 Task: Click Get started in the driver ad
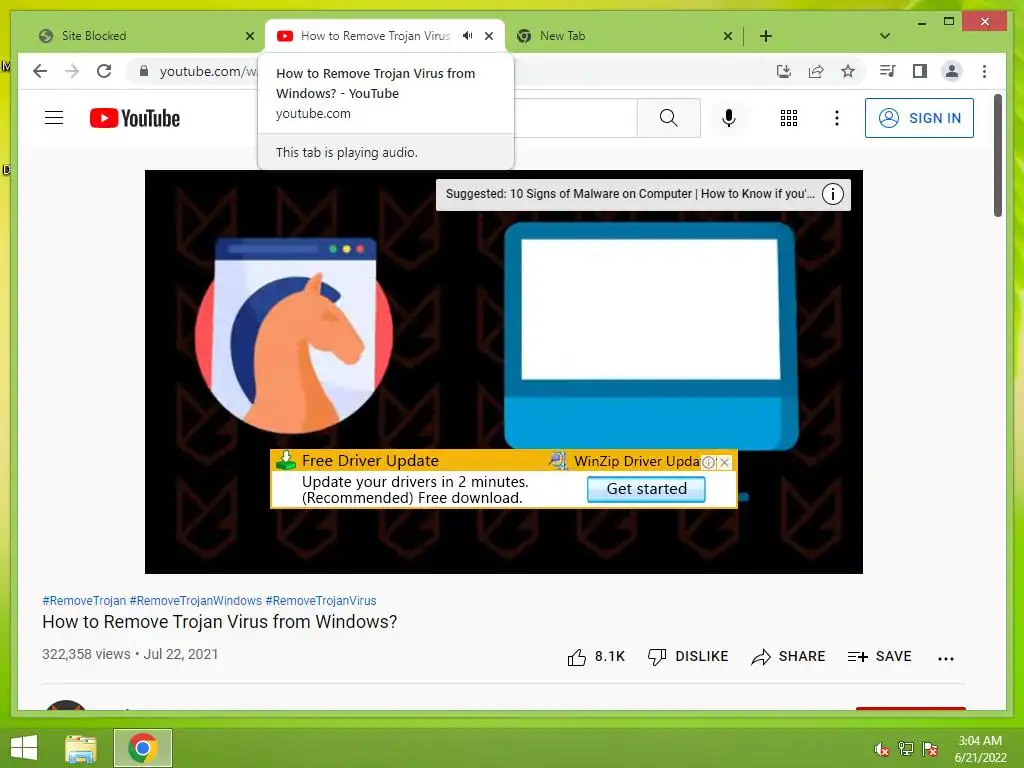pyautogui.click(x=646, y=489)
